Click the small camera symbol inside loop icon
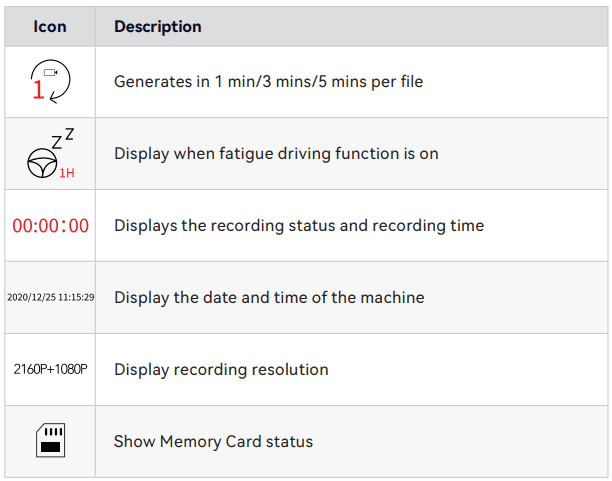 coord(51,73)
